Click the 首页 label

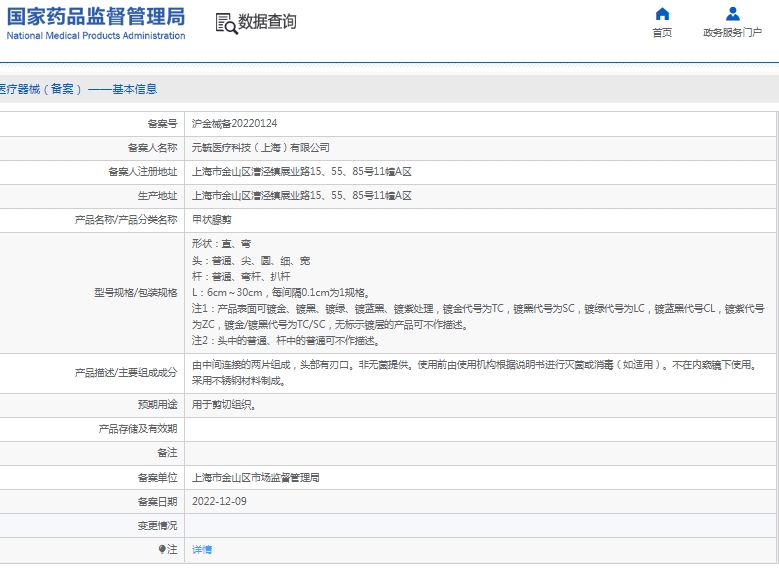(x=662, y=33)
